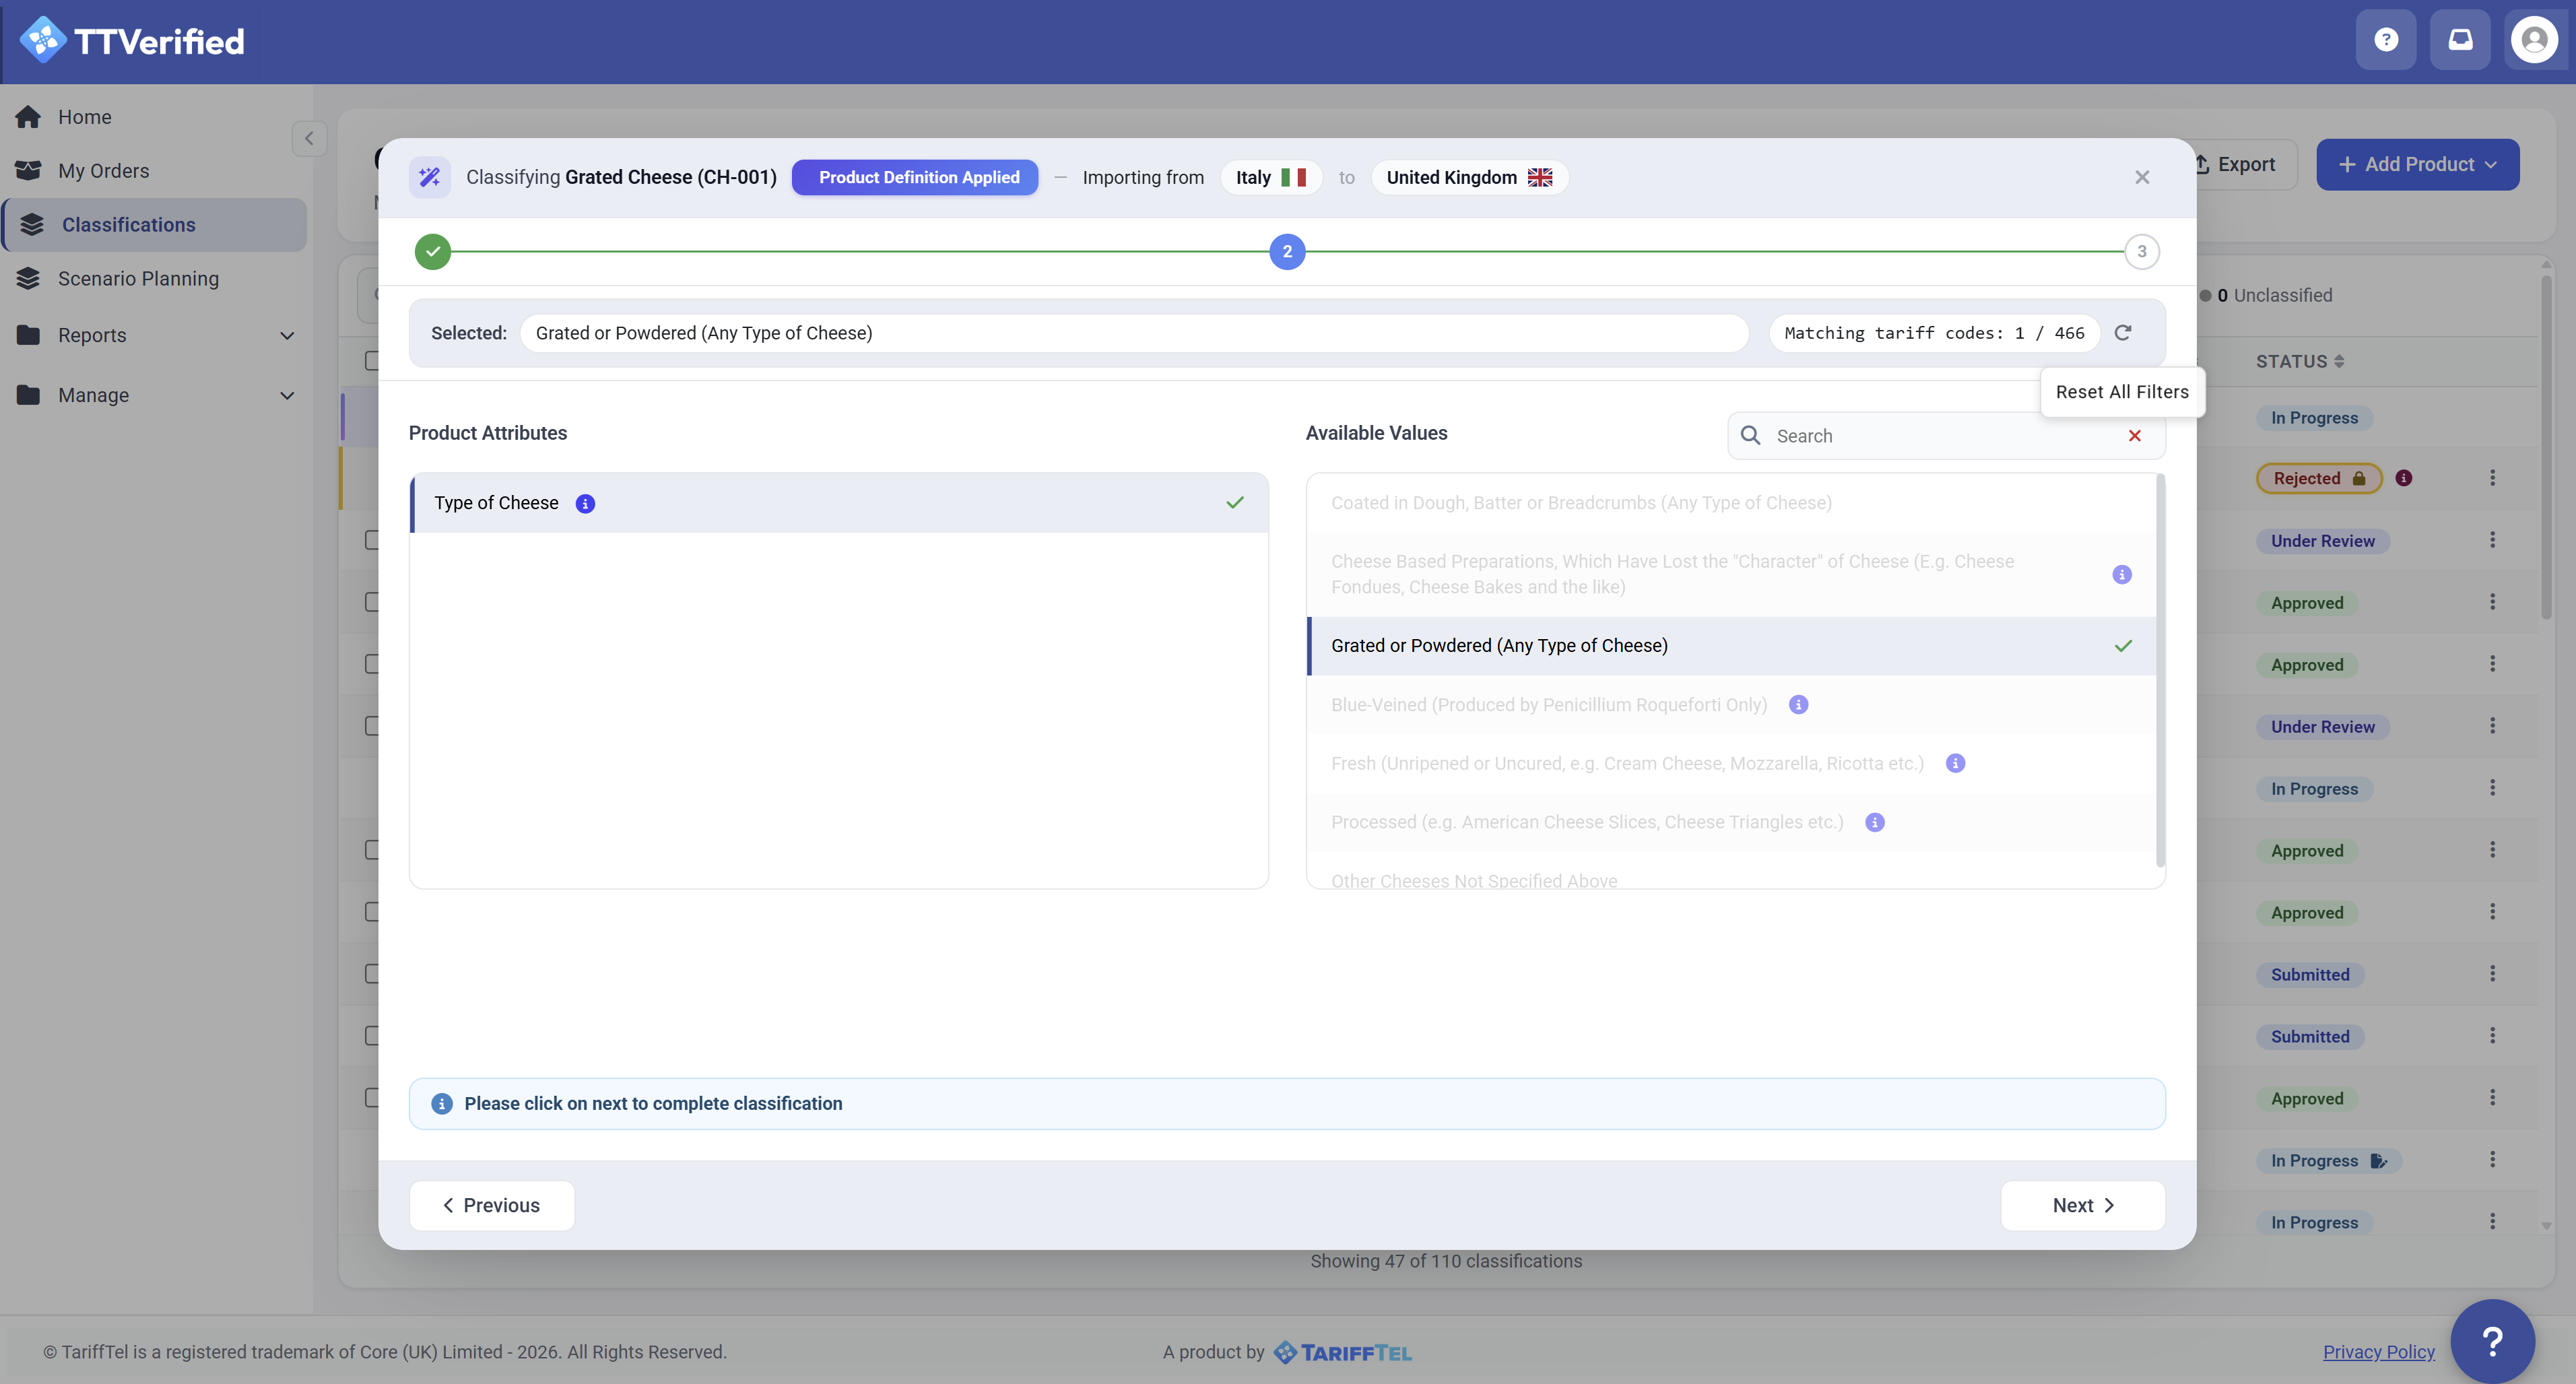Click the 0 Unclassified filter

coord(2265,295)
